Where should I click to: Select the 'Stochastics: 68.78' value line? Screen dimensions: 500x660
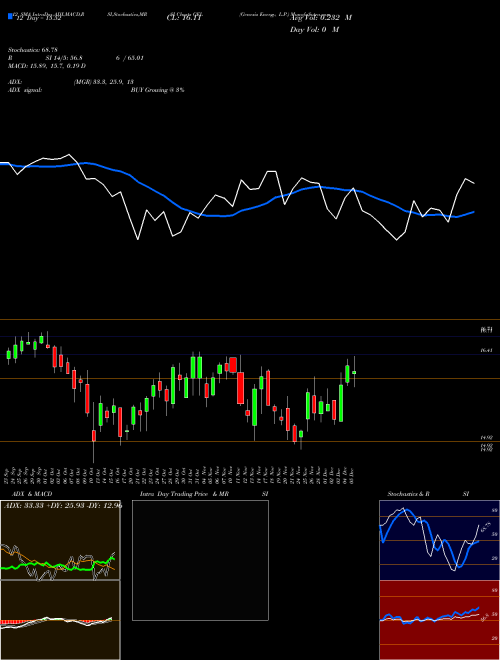click(x=33, y=50)
